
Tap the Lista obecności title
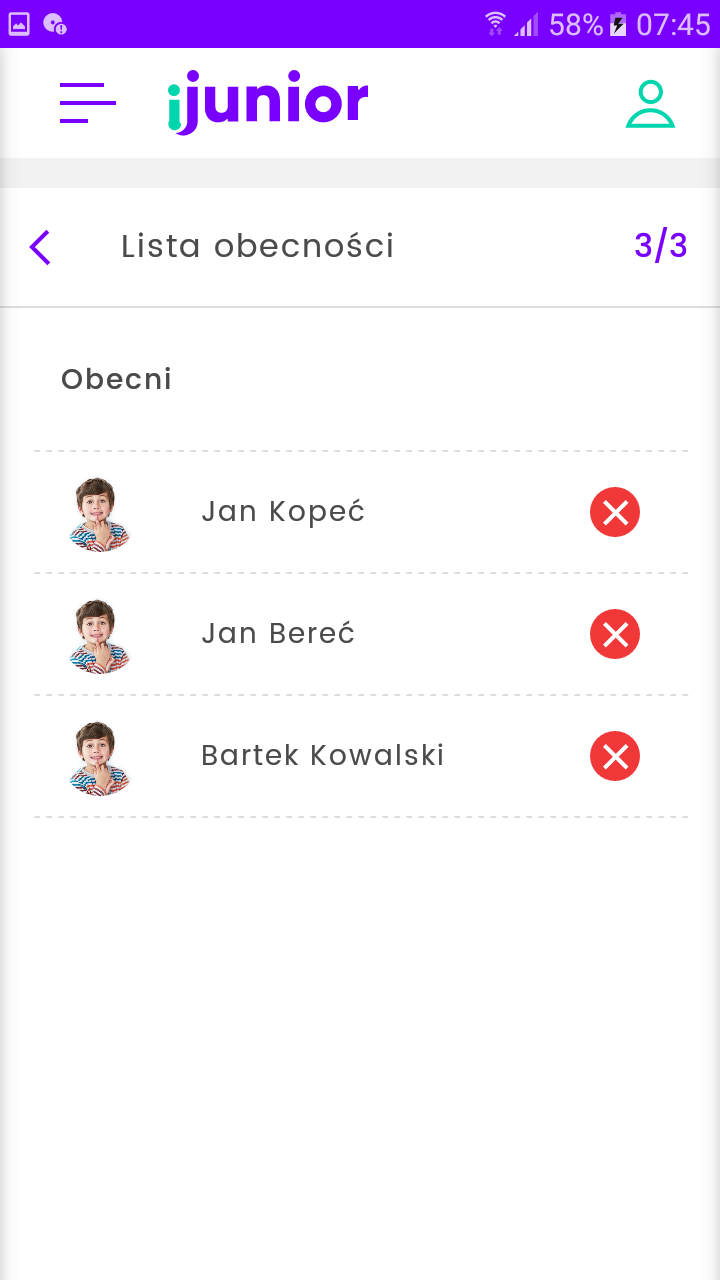[x=258, y=246]
